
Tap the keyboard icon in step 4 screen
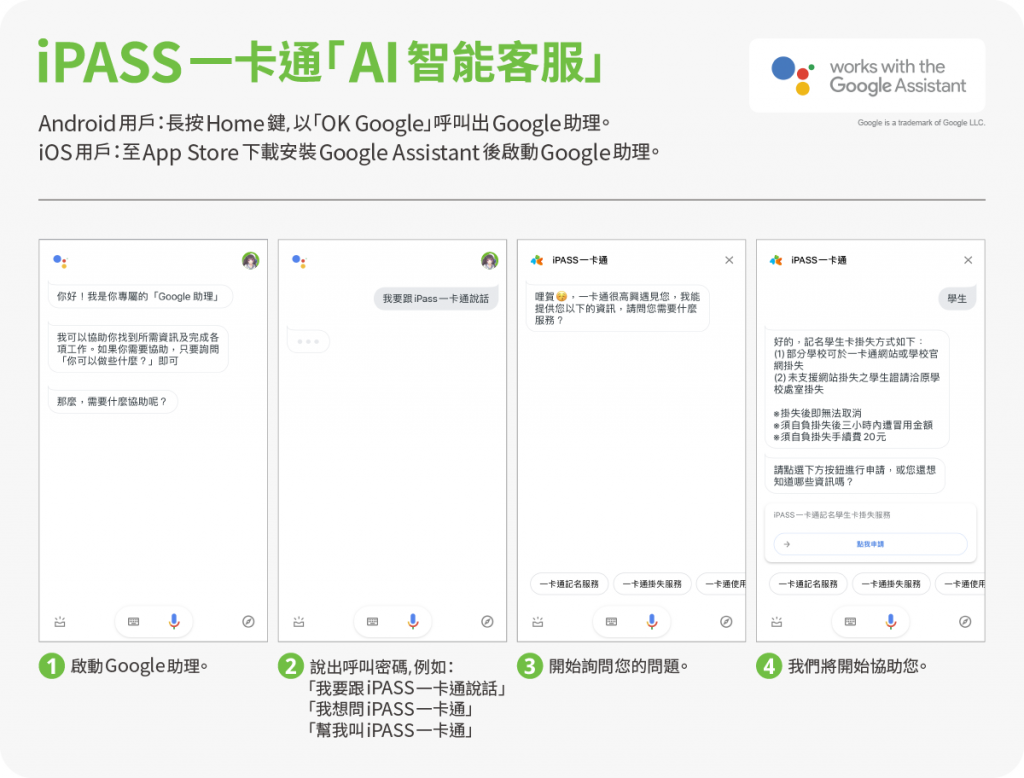tap(850, 621)
